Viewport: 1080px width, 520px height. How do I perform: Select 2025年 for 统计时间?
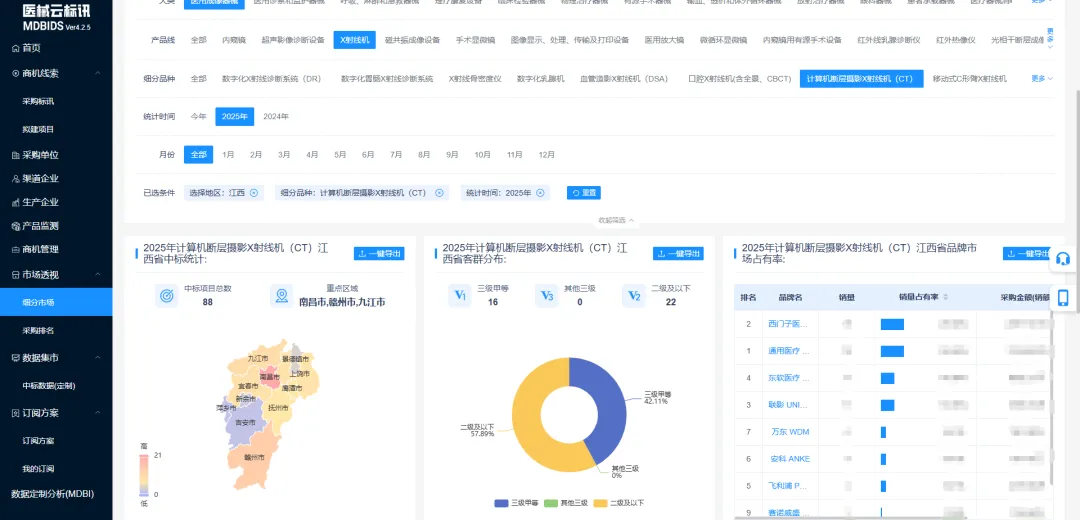pyautogui.click(x=235, y=116)
